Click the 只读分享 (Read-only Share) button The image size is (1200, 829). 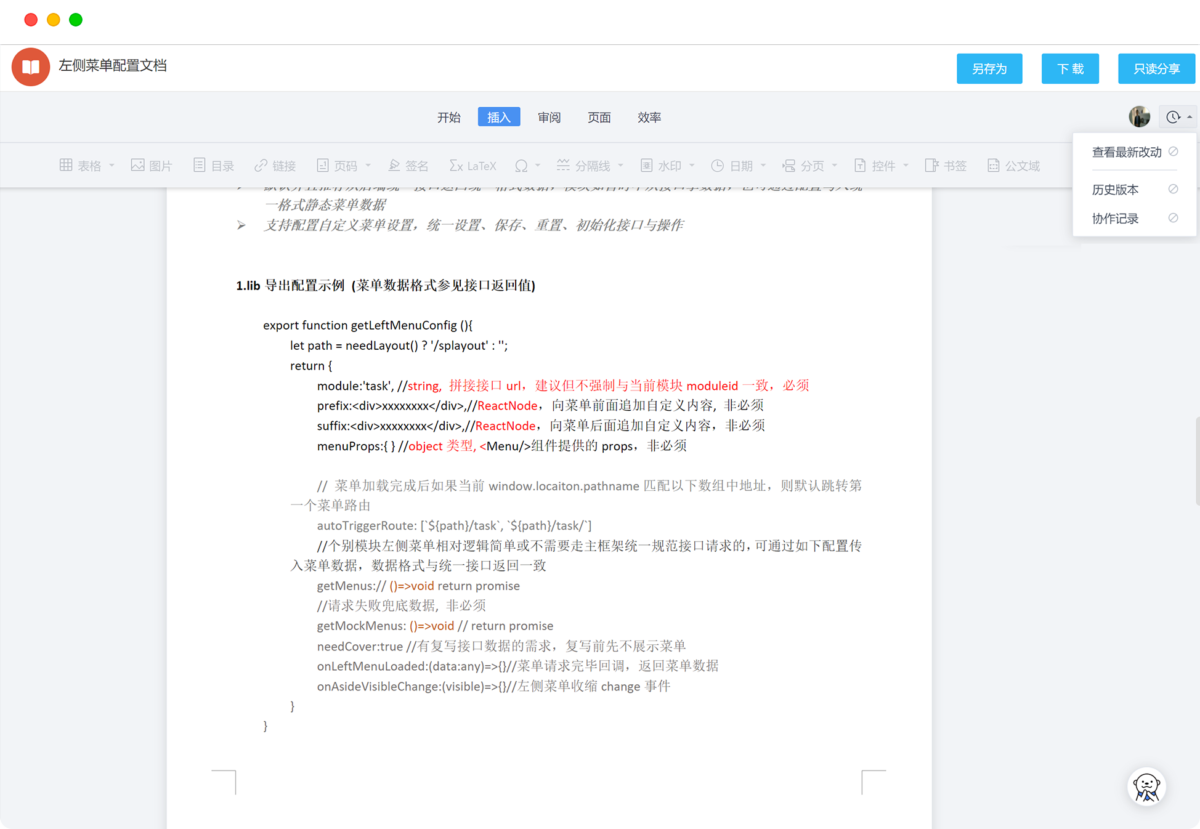(1156, 68)
